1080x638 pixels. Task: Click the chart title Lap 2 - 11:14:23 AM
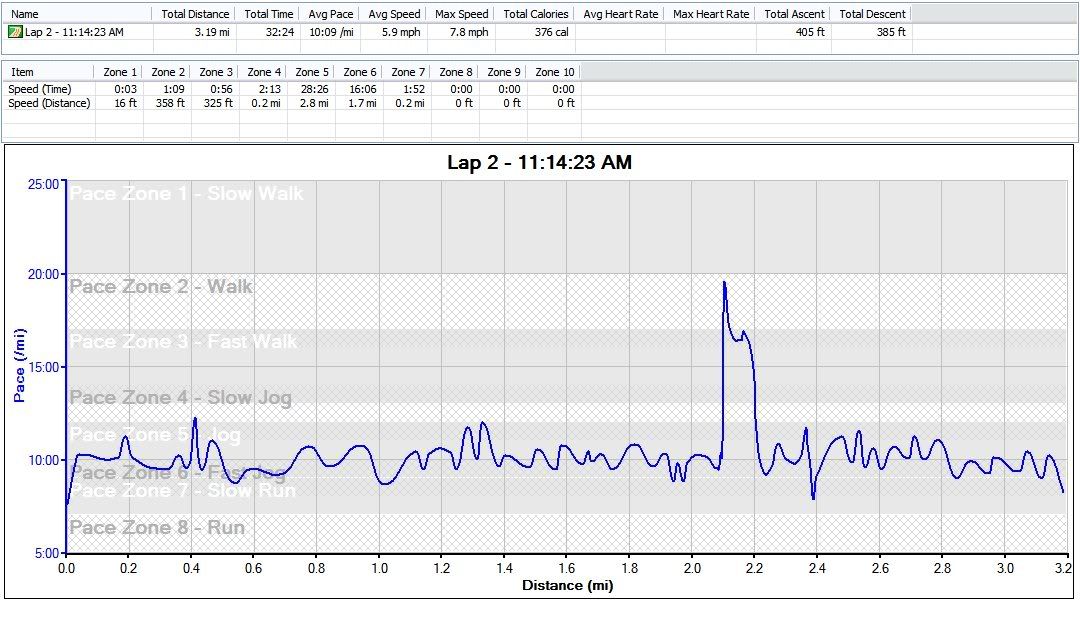coord(539,162)
